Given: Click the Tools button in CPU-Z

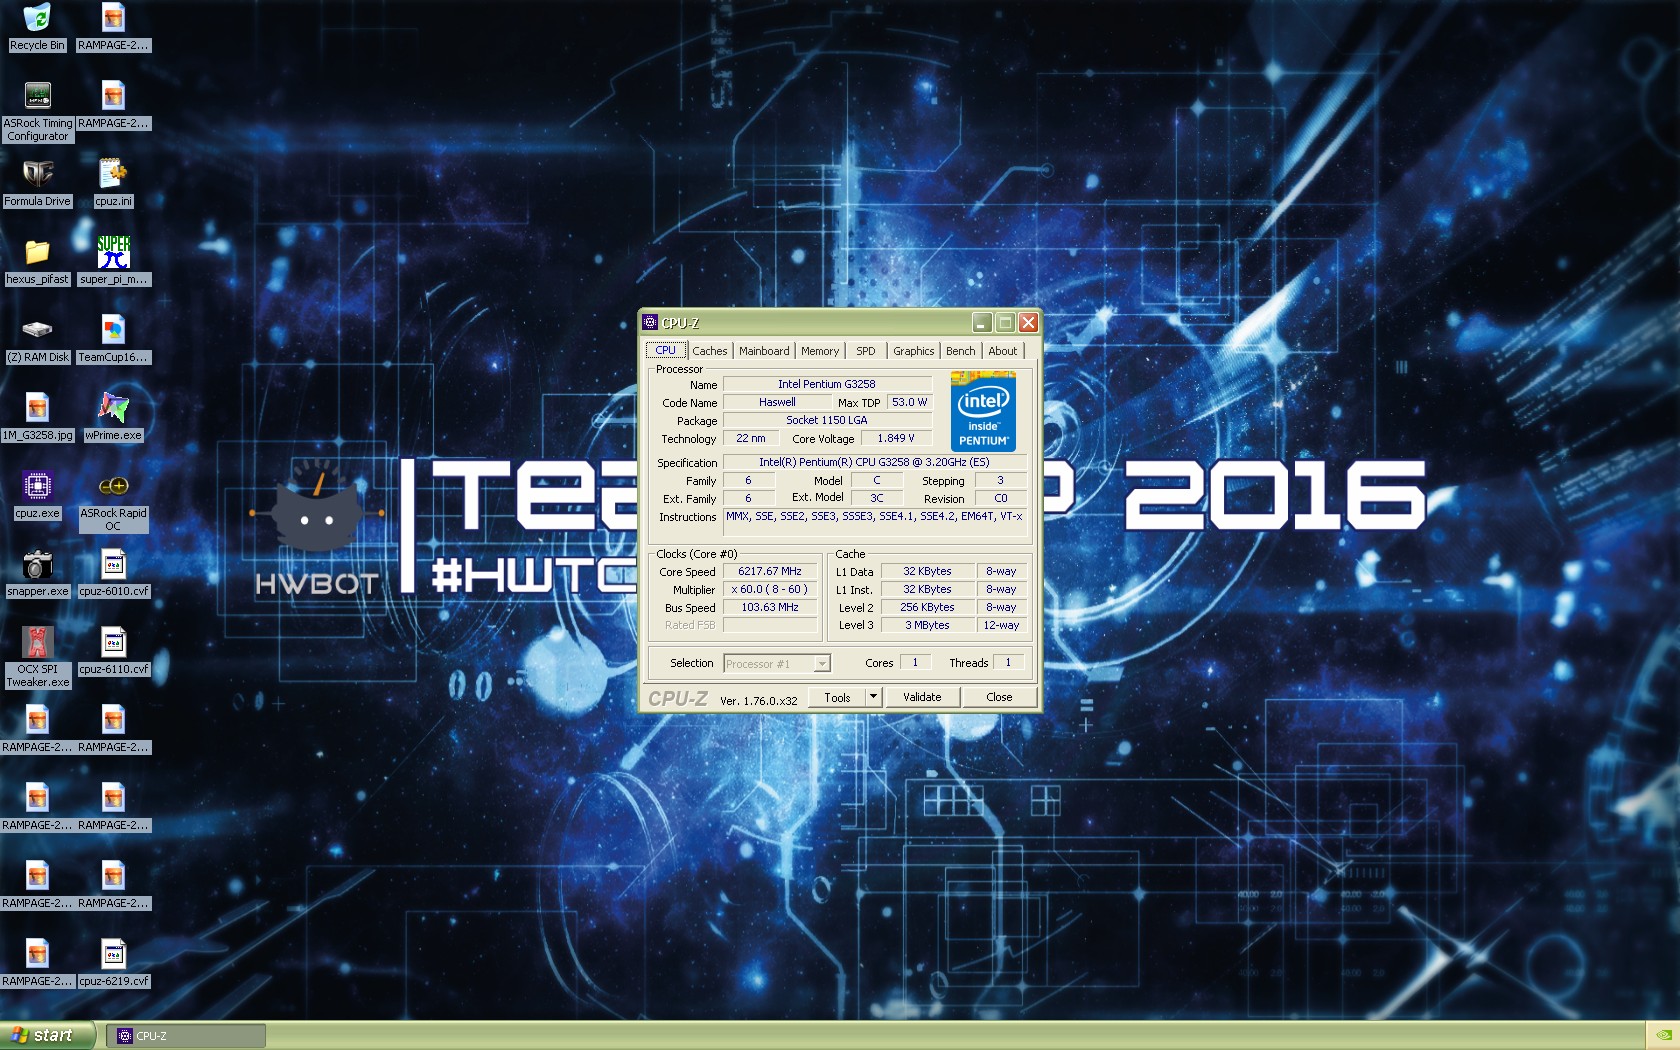Looking at the screenshot, I should [838, 697].
